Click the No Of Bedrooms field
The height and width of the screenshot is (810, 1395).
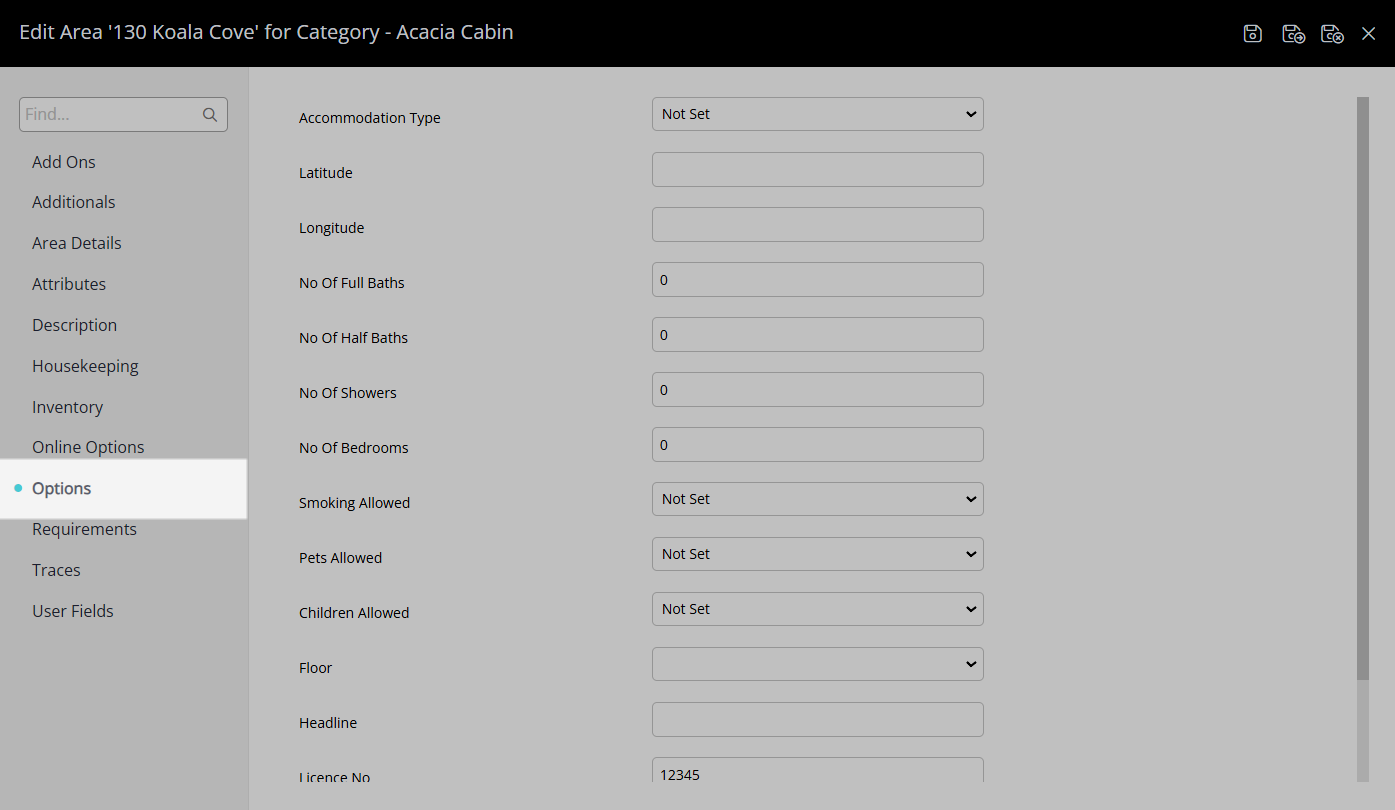pos(818,444)
